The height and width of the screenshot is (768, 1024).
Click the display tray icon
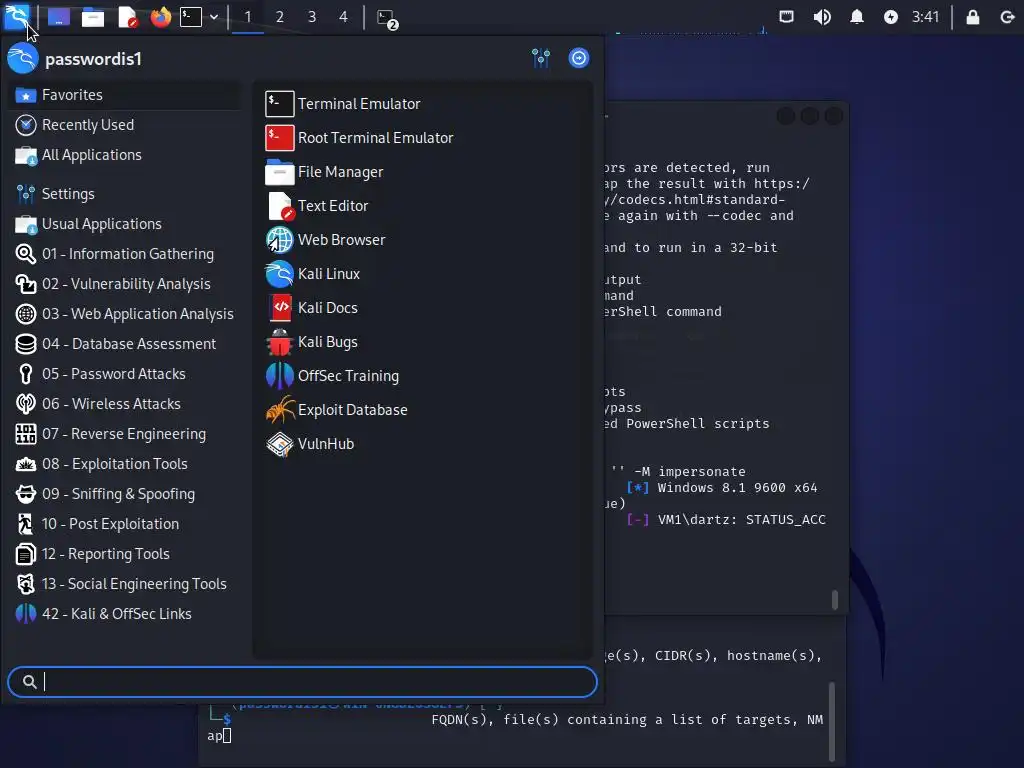(x=787, y=17)
